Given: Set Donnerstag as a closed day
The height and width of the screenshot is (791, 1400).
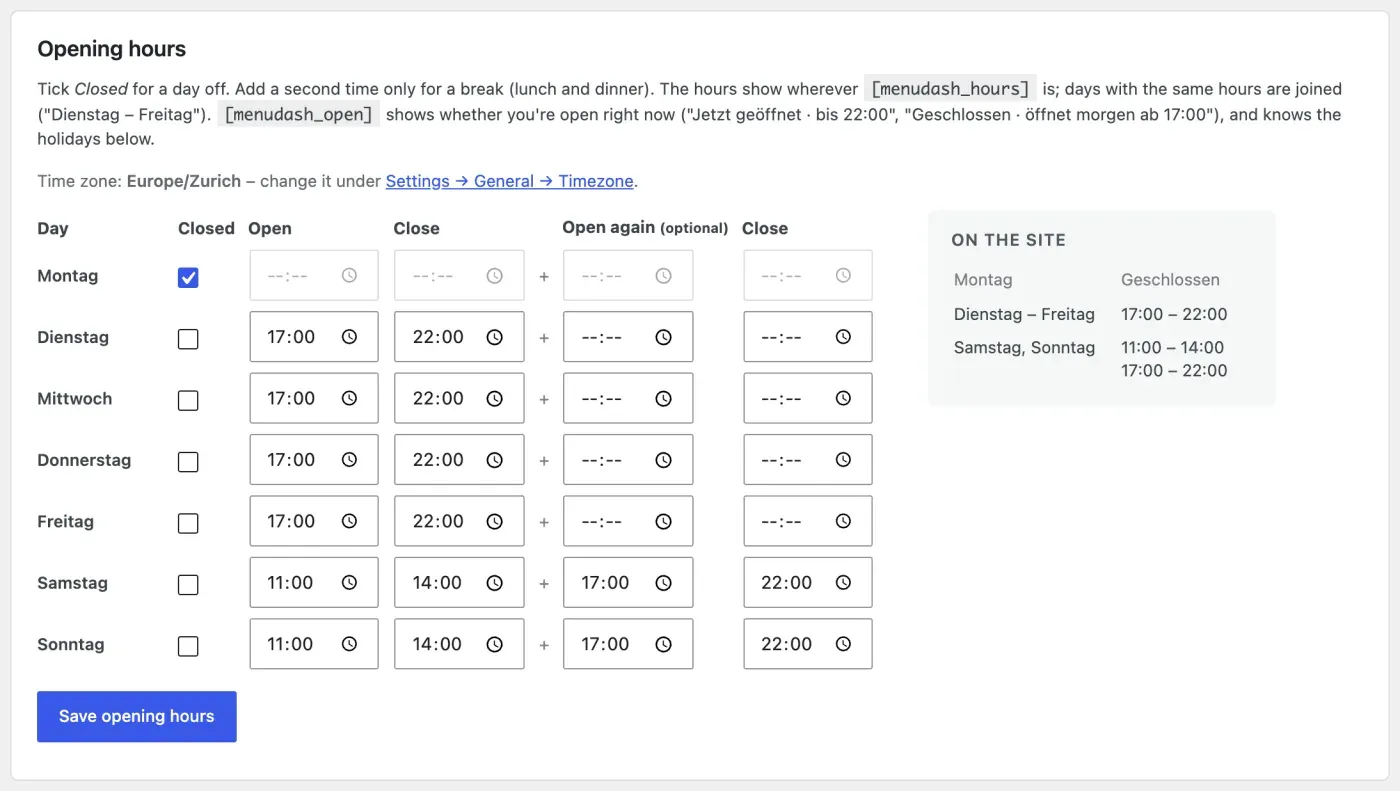Looking at the screenshot, I should click(x=188, y=462).
